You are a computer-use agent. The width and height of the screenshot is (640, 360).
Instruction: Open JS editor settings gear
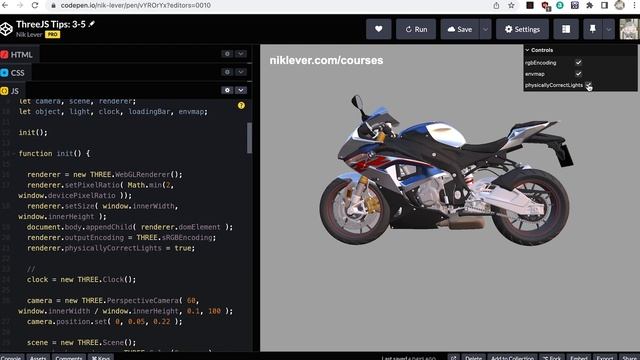[x=227, y=90]
